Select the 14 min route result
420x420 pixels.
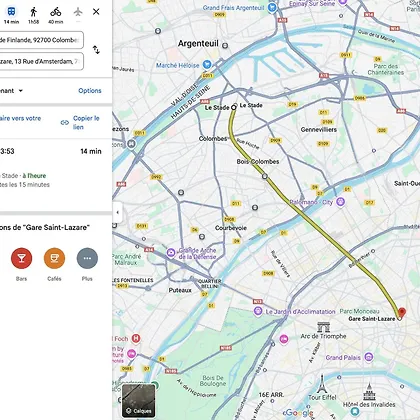click(x=56, y=168)
